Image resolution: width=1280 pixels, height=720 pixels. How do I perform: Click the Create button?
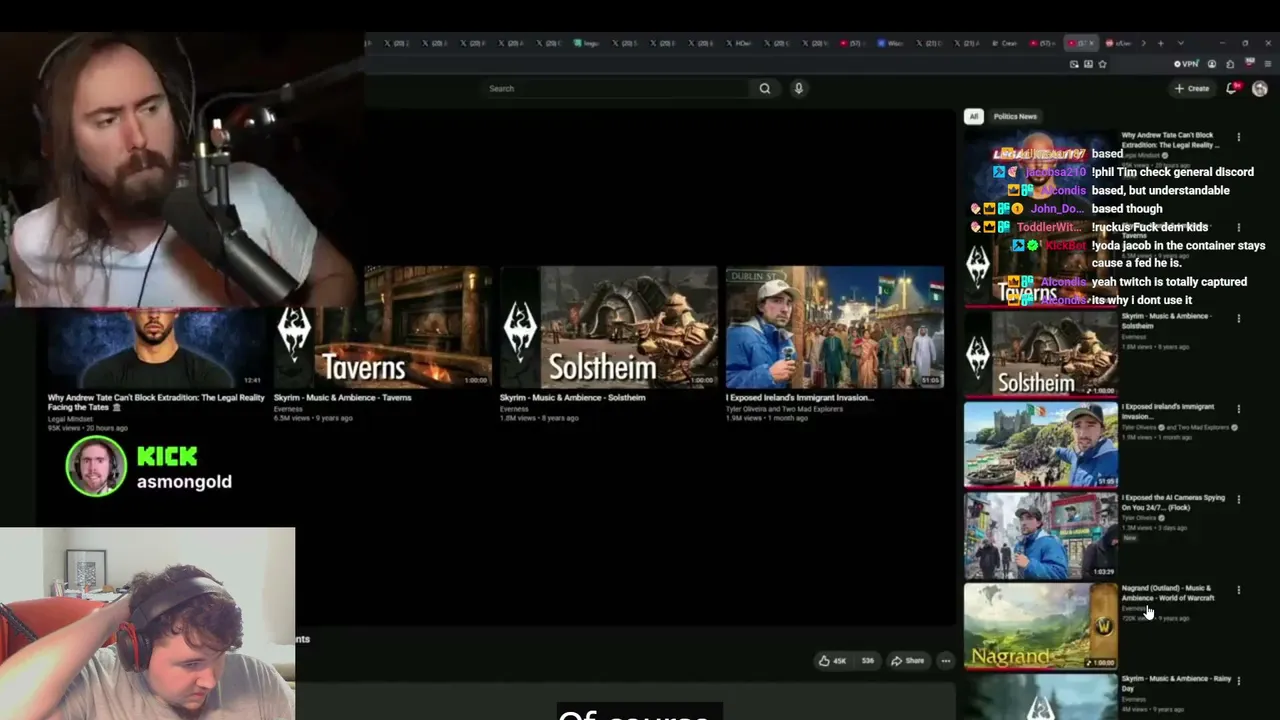coord(1192,88)
